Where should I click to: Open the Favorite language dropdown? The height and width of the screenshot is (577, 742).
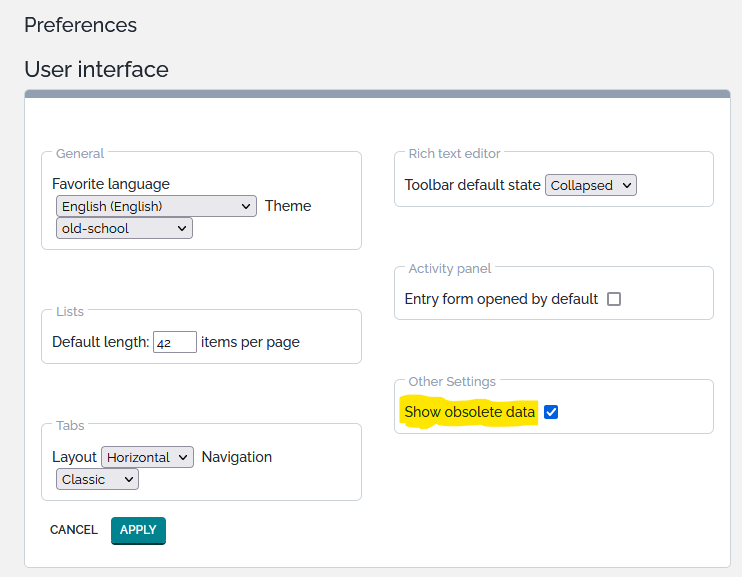[156, 206]
